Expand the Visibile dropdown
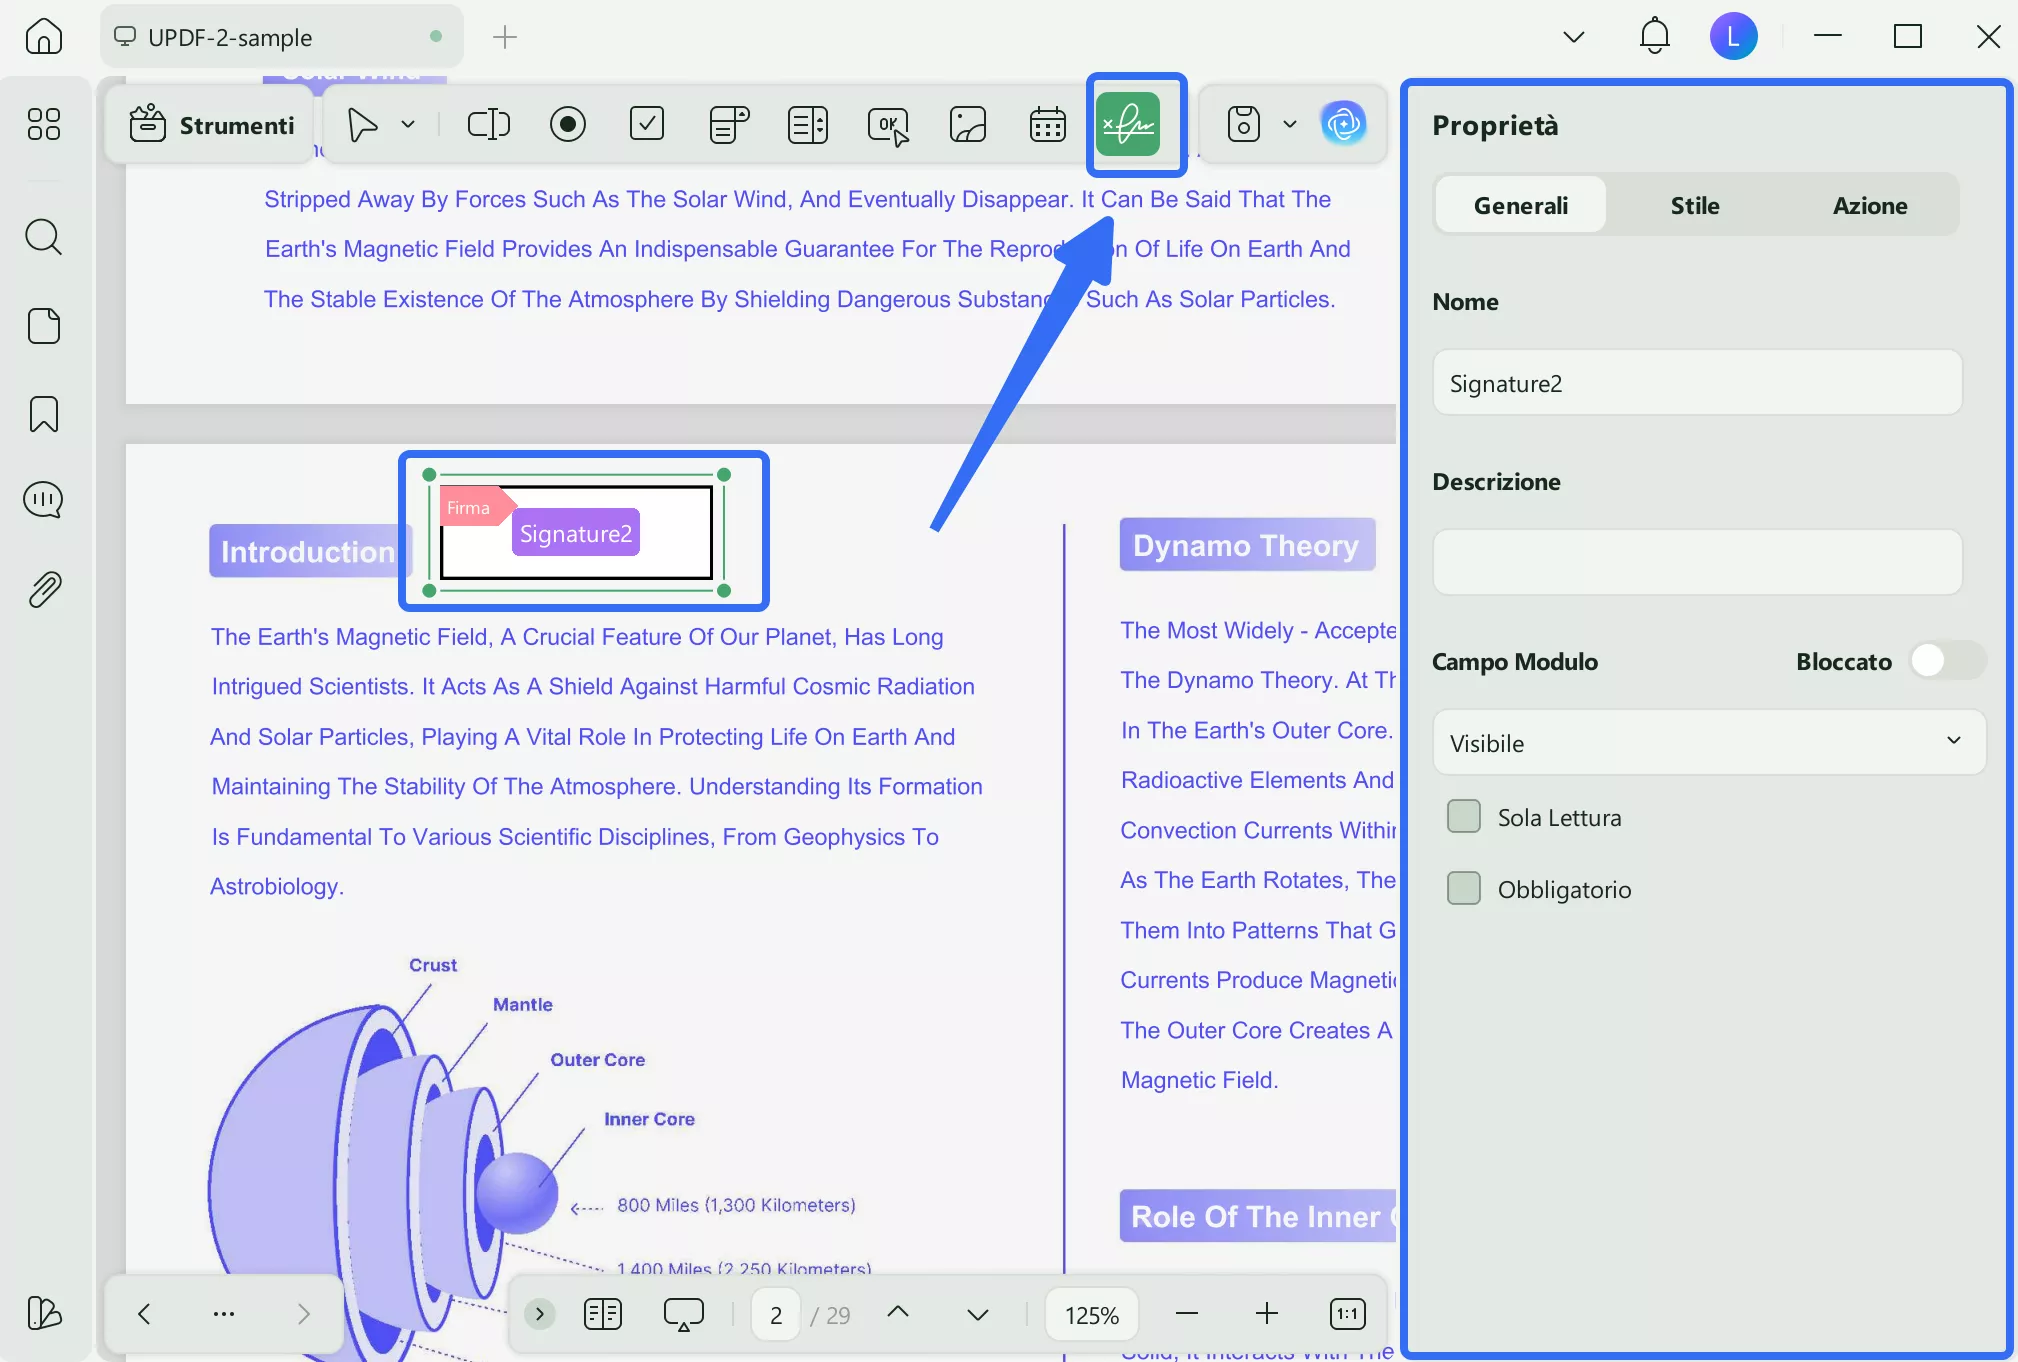The height and width of the screenshot is (1362, 2018). [1708, 743]
